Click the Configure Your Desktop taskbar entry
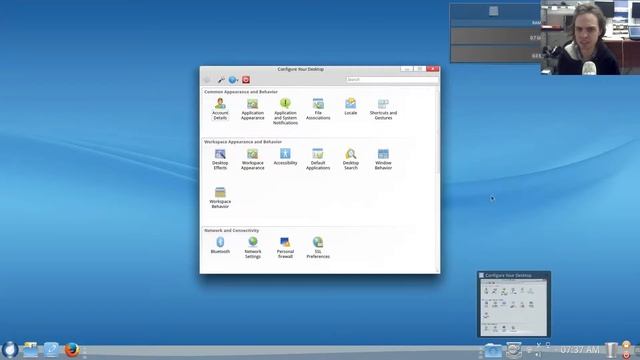The width and height of the screenshot is (640, 360). (x=513, y=350)
